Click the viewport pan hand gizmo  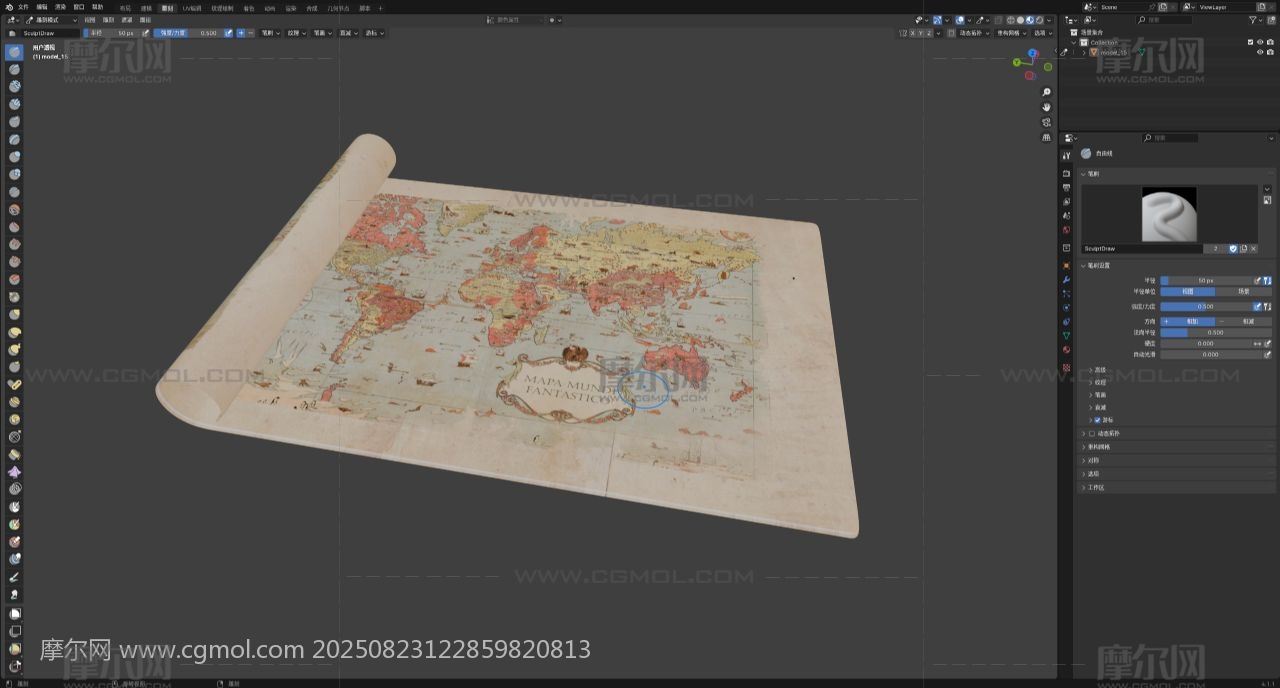pos(1046,107)
